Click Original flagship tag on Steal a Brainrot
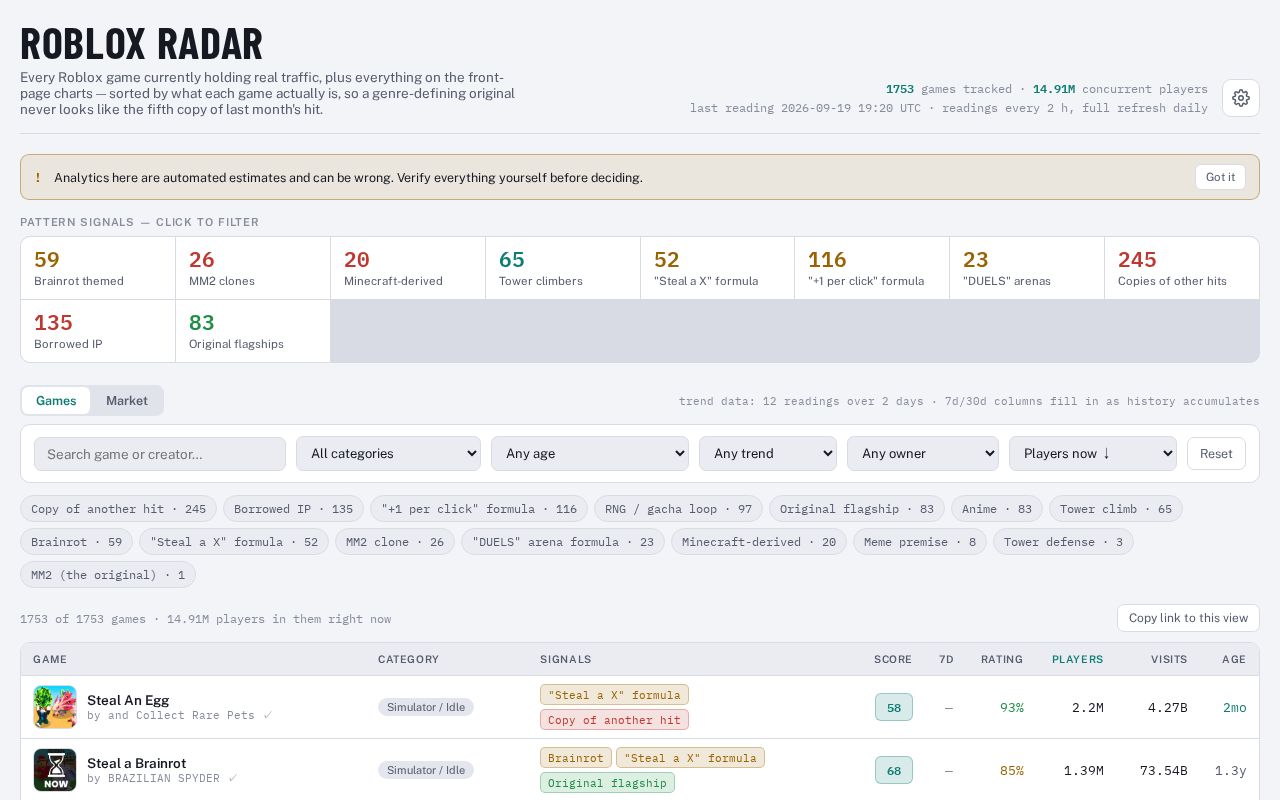Screen dimensions: 1280x800 pos(607,783)
